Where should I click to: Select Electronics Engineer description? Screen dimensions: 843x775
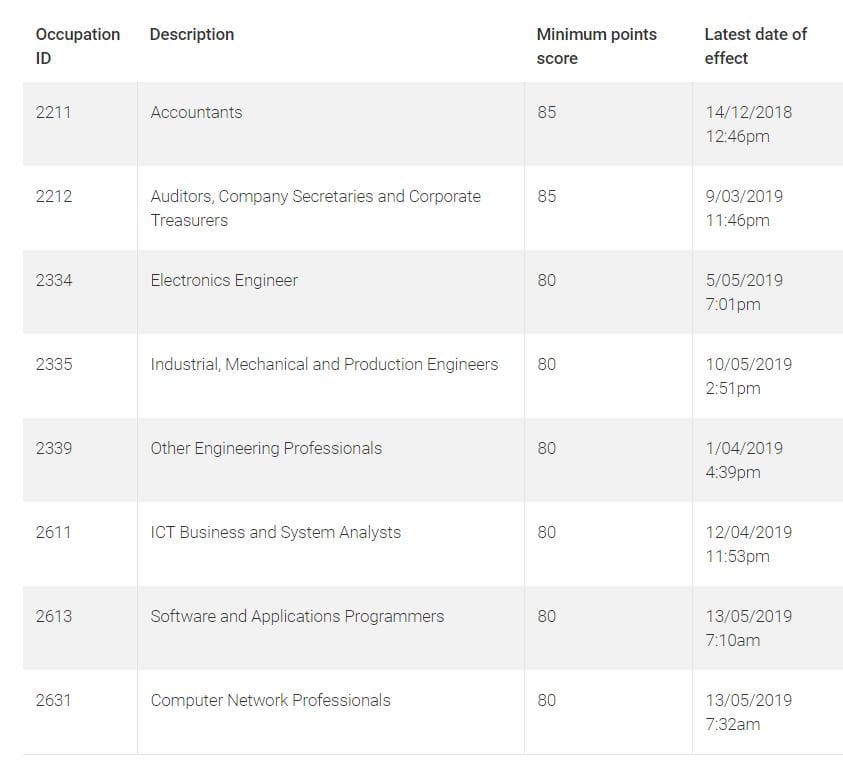(224, 281)
